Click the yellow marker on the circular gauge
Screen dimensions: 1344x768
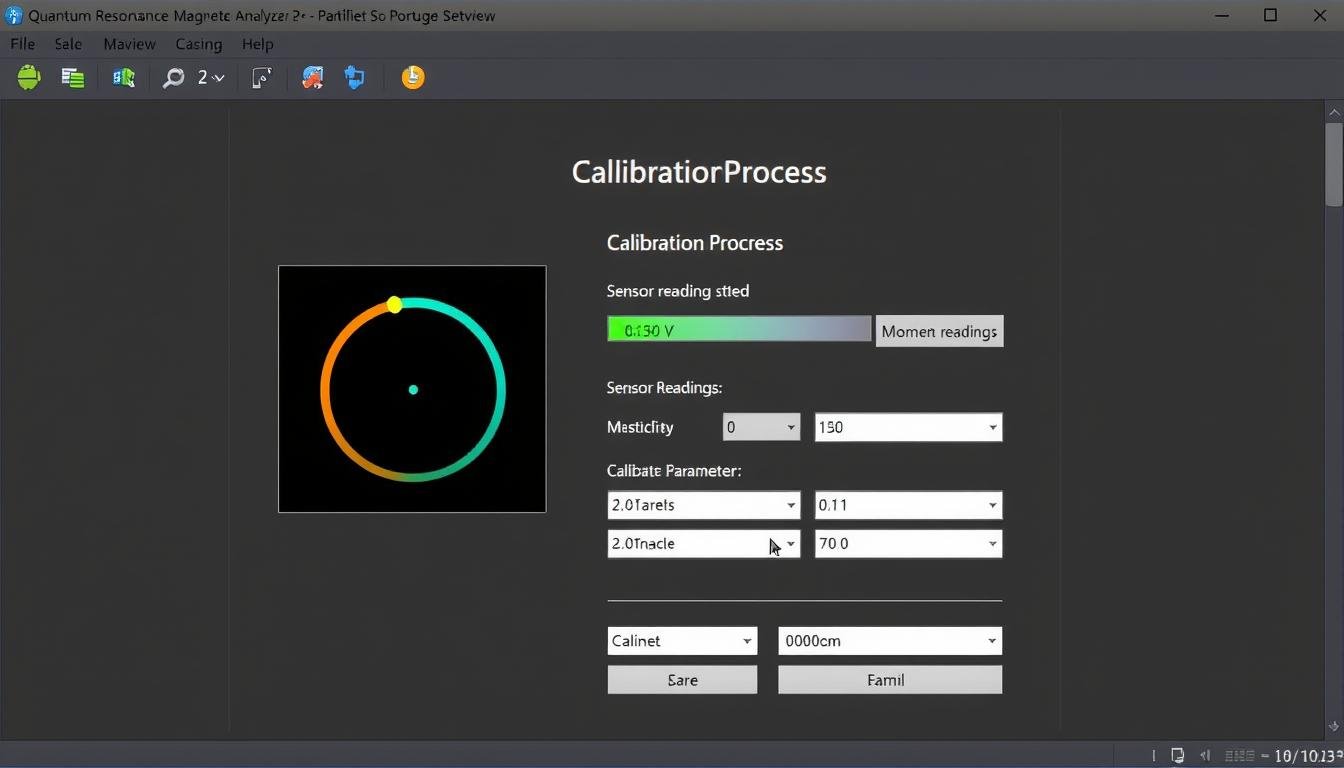click(x=395, y=304)
